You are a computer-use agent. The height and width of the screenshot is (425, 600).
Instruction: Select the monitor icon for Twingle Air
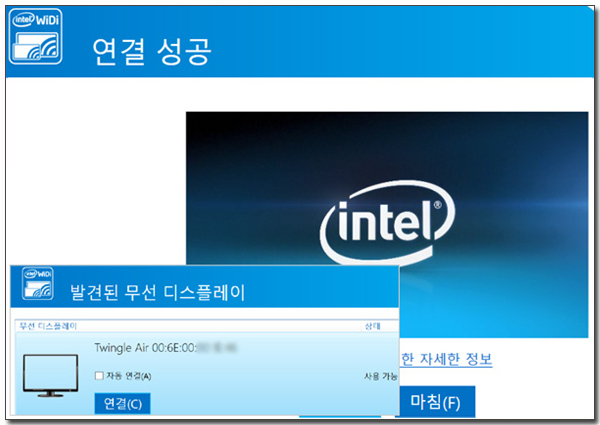[x=51, y=376]
